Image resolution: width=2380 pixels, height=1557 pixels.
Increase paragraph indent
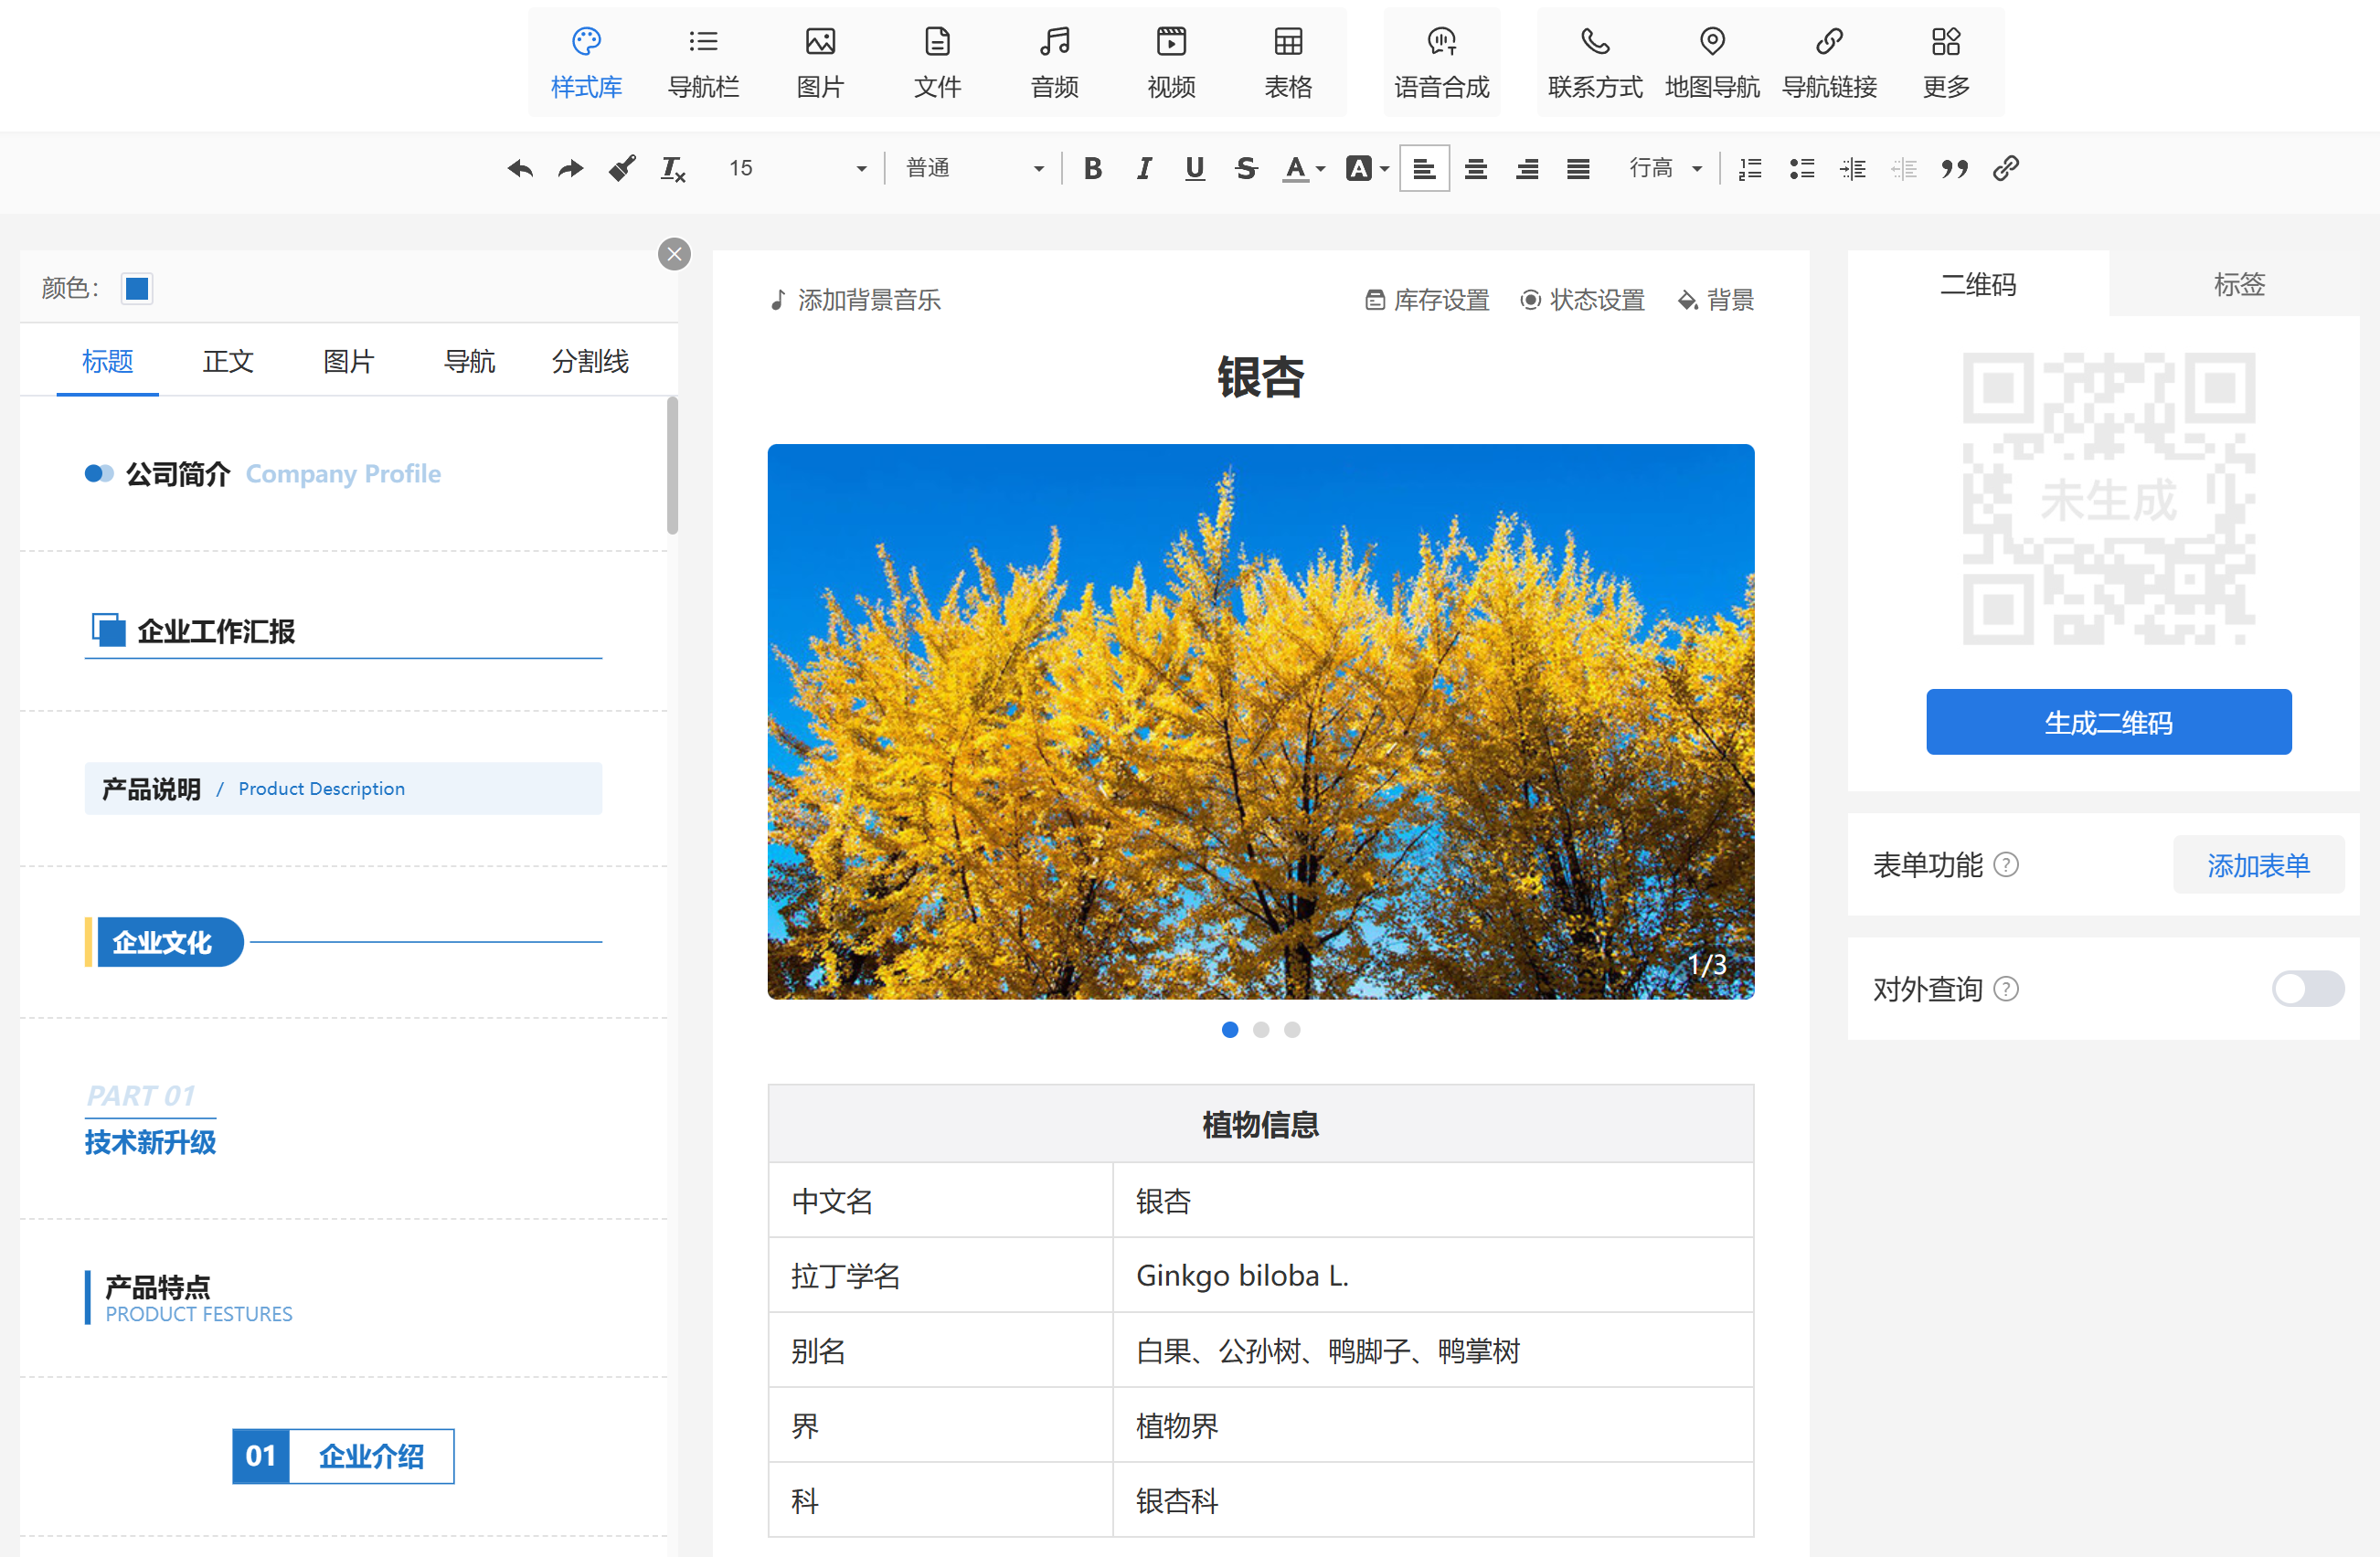[1853, 169]
